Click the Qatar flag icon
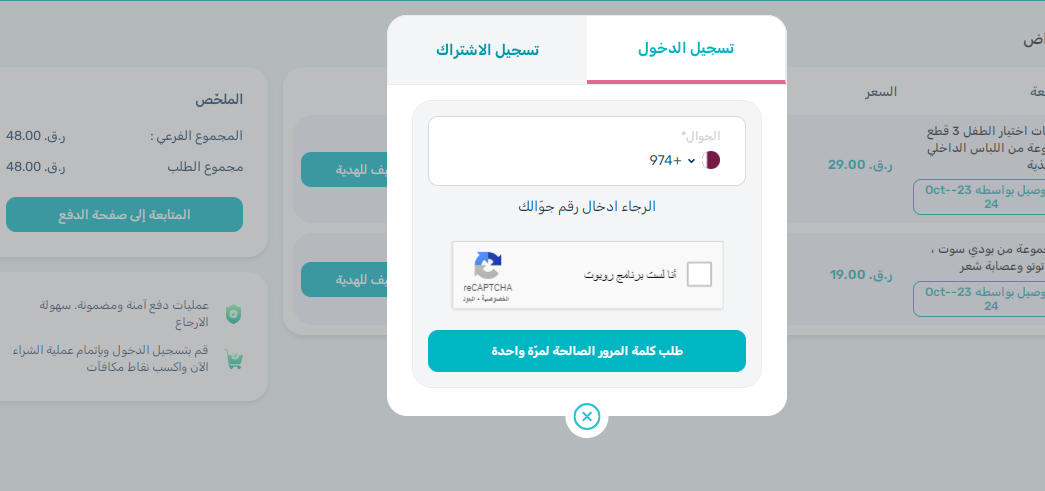 (x=713, y=160)
